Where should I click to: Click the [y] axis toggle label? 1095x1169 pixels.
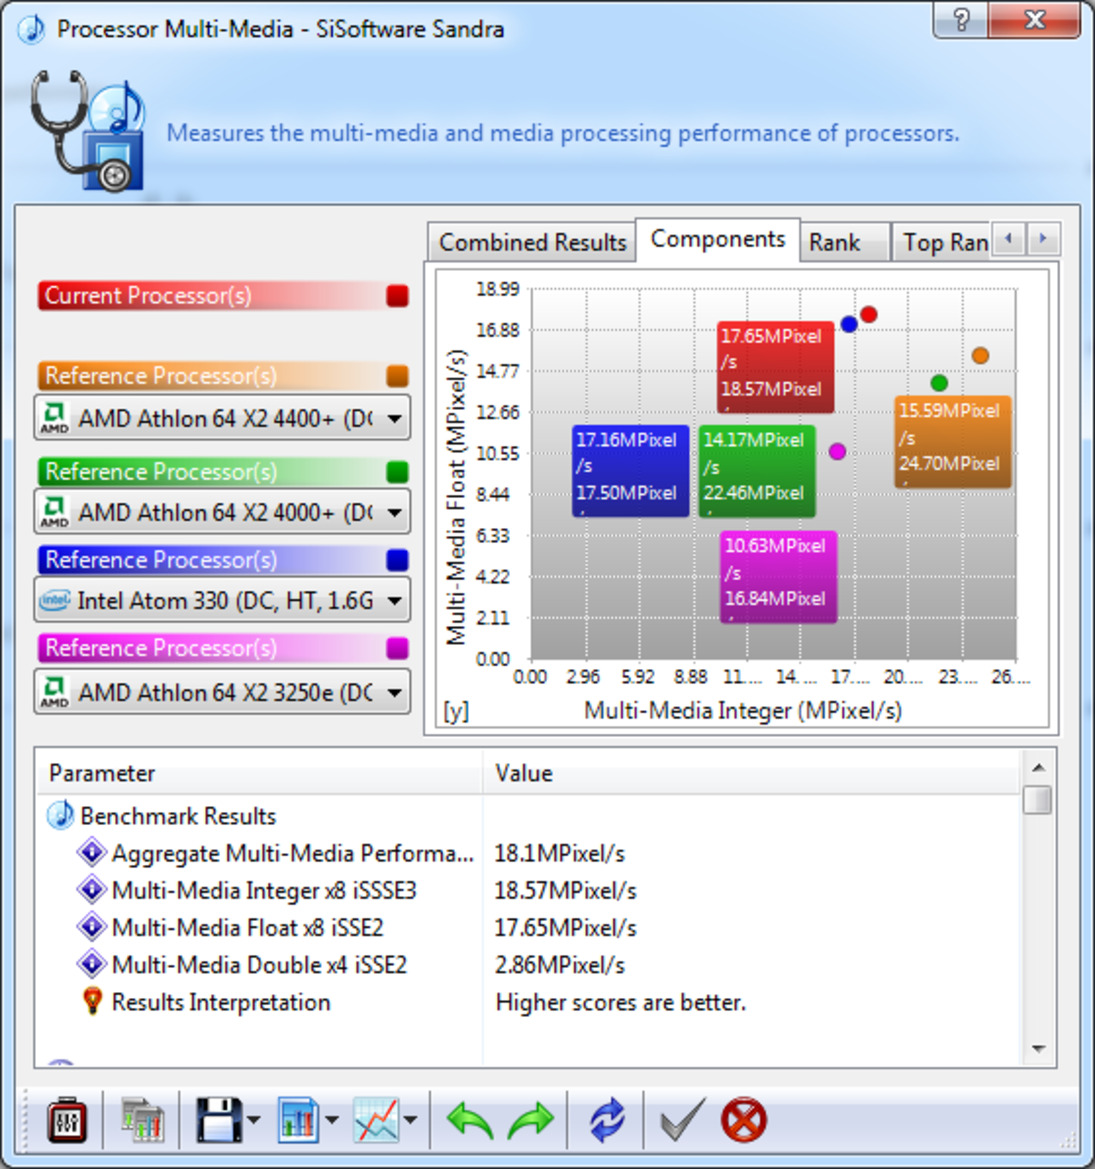click(x=456, y=711)
